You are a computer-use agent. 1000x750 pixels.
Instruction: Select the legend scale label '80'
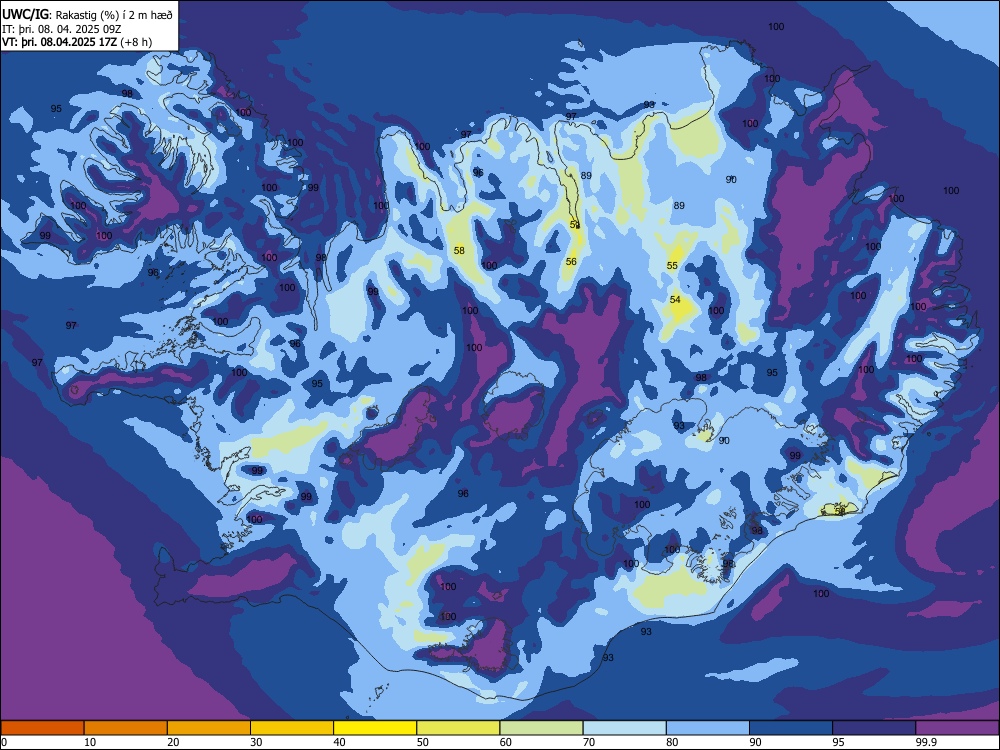pos(672,742)
